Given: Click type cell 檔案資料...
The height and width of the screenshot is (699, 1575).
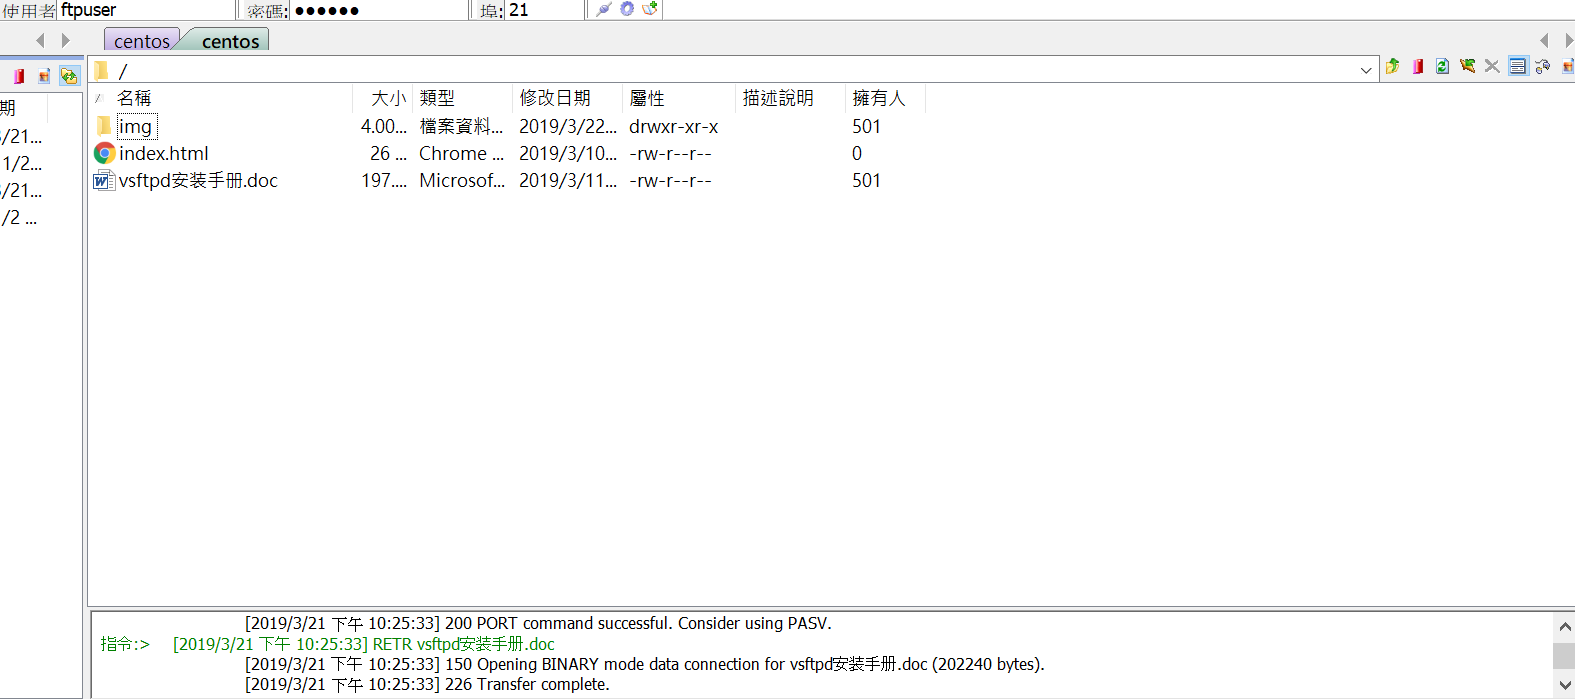Looking at the screenshot, I should pos(461,126).
